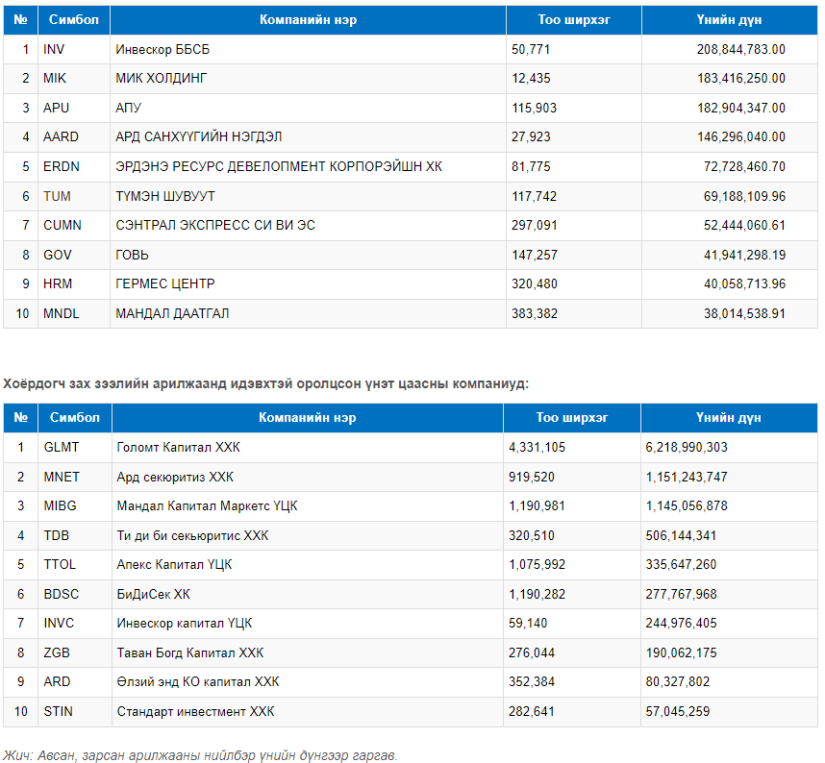Image resolution: width=825 pixels, height=763 pixels.
Task: Select the amount "506,144,341"
Action: 681,536
